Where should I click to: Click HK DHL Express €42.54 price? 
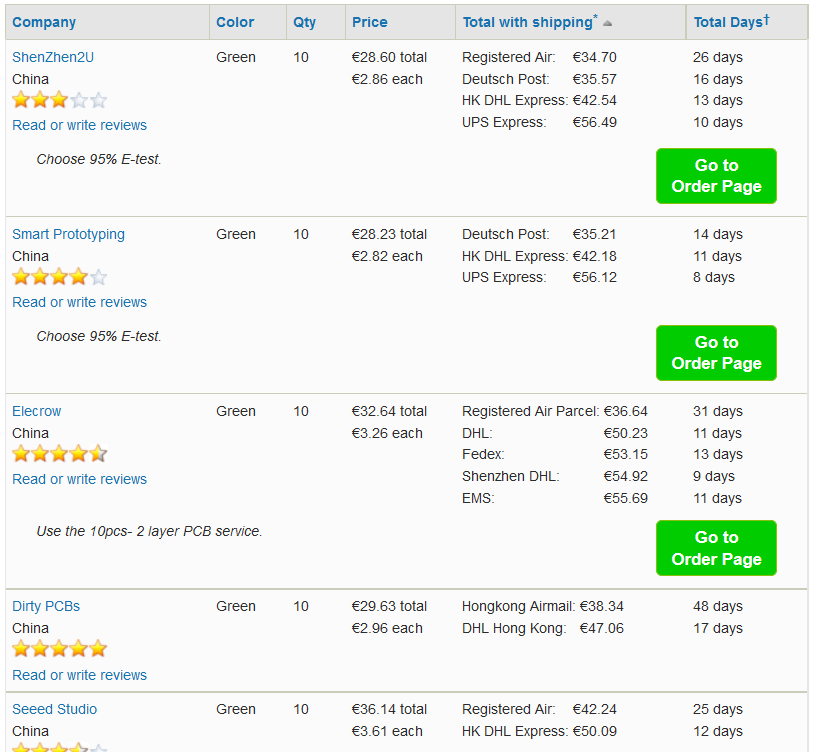[594, 100]
